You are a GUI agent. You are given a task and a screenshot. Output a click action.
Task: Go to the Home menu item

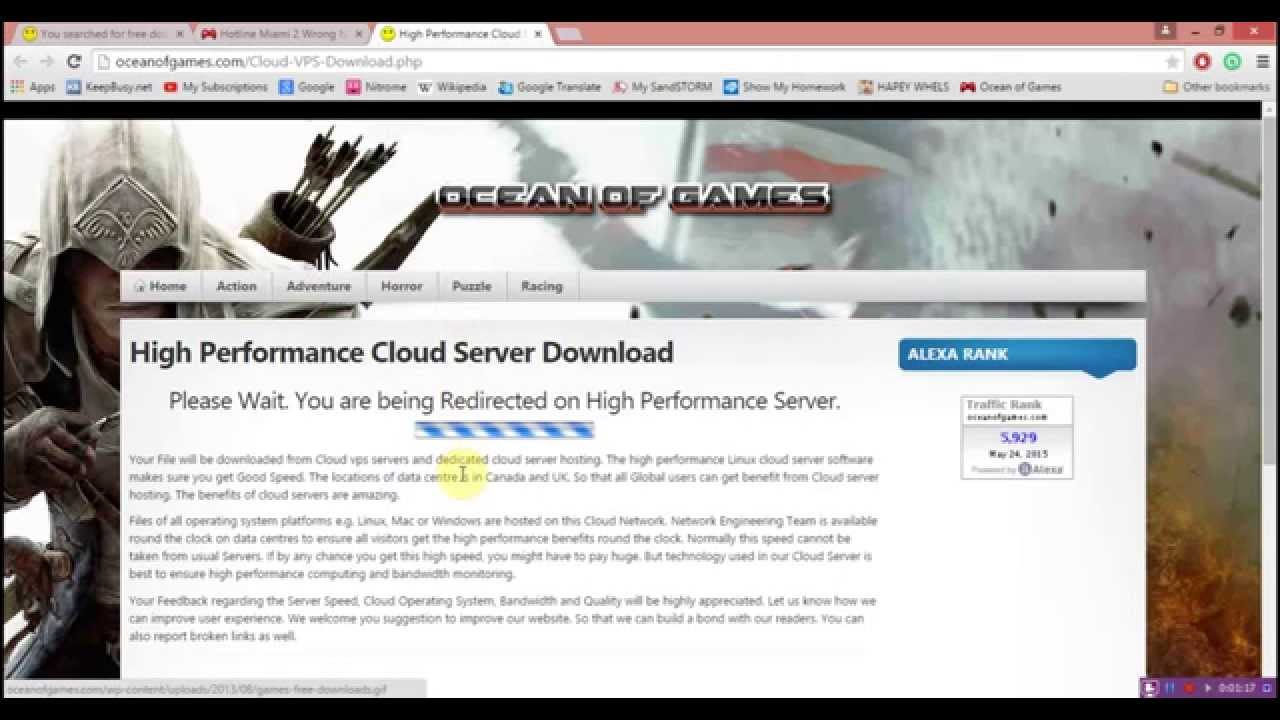pos(160,286)
